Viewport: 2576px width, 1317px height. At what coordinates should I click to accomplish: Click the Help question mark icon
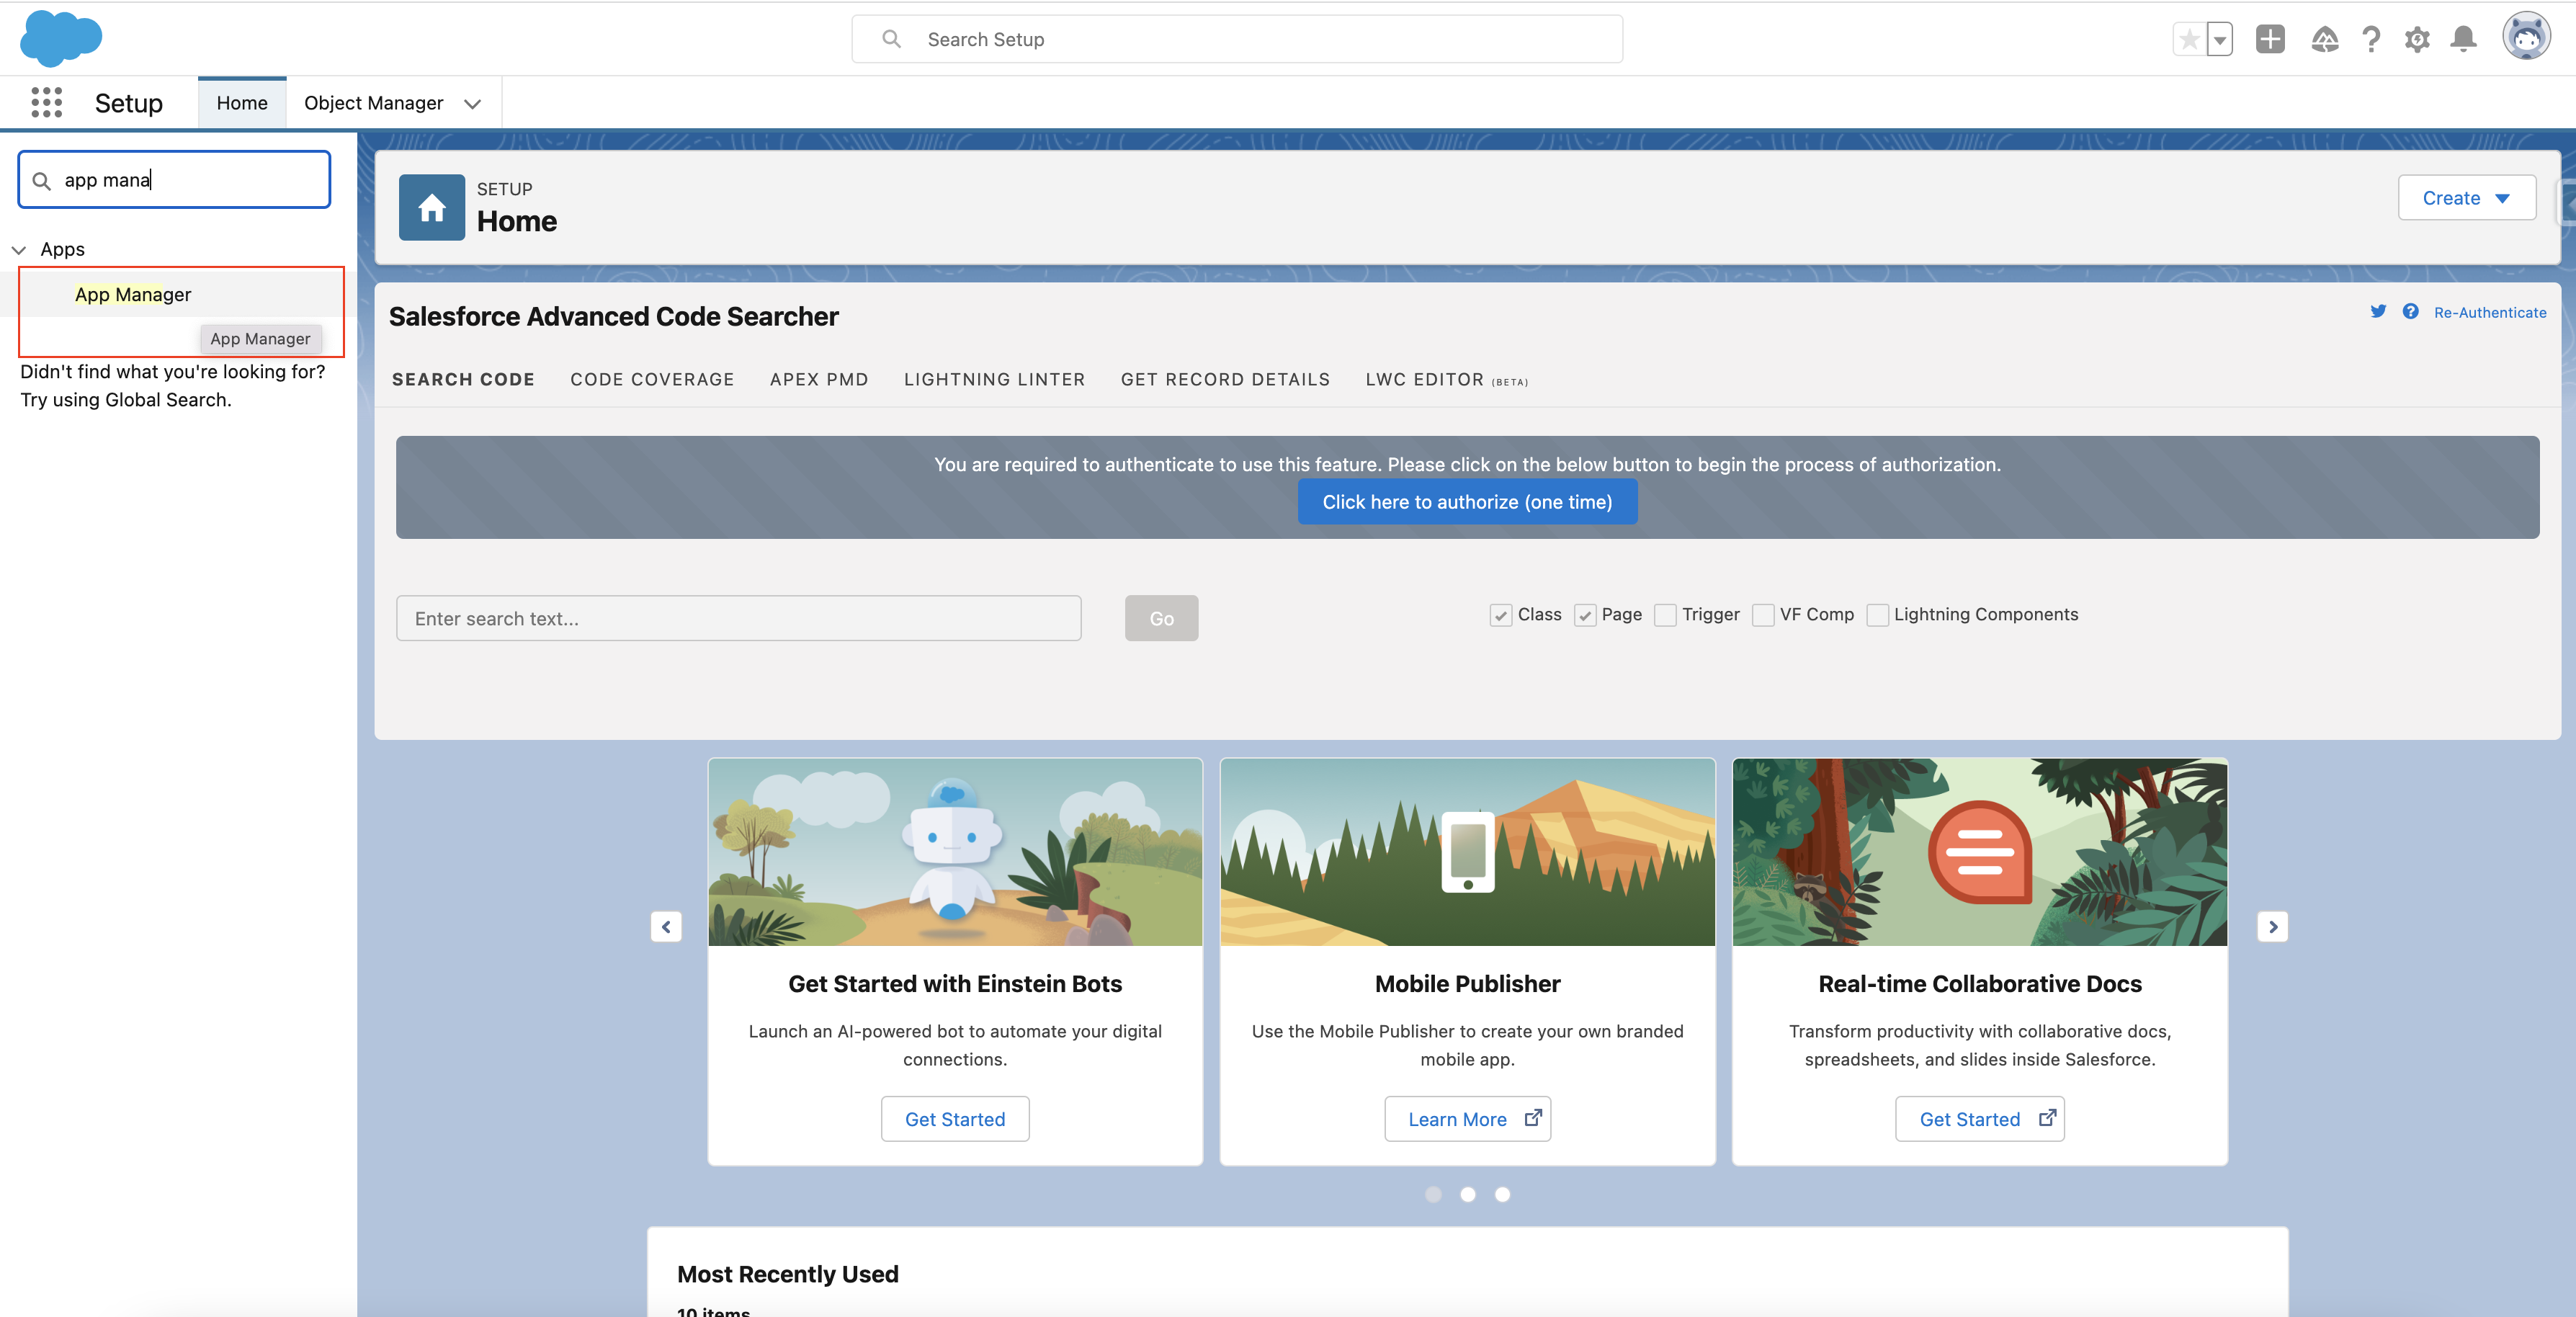pyautogui.click(x=2371, y=40)
